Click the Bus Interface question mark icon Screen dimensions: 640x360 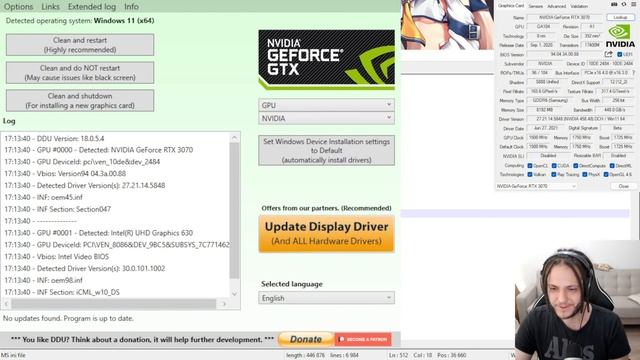click(x=633, y=73)
